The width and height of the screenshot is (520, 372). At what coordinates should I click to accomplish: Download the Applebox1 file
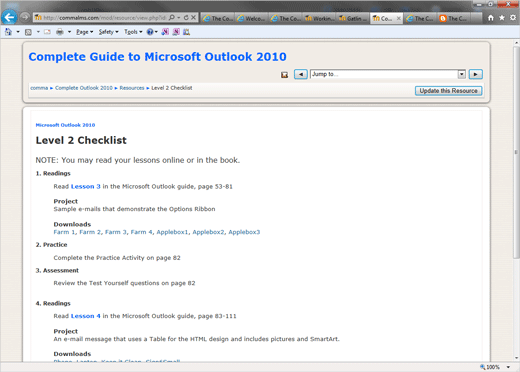pyautogui.click(x=172, y=232)
